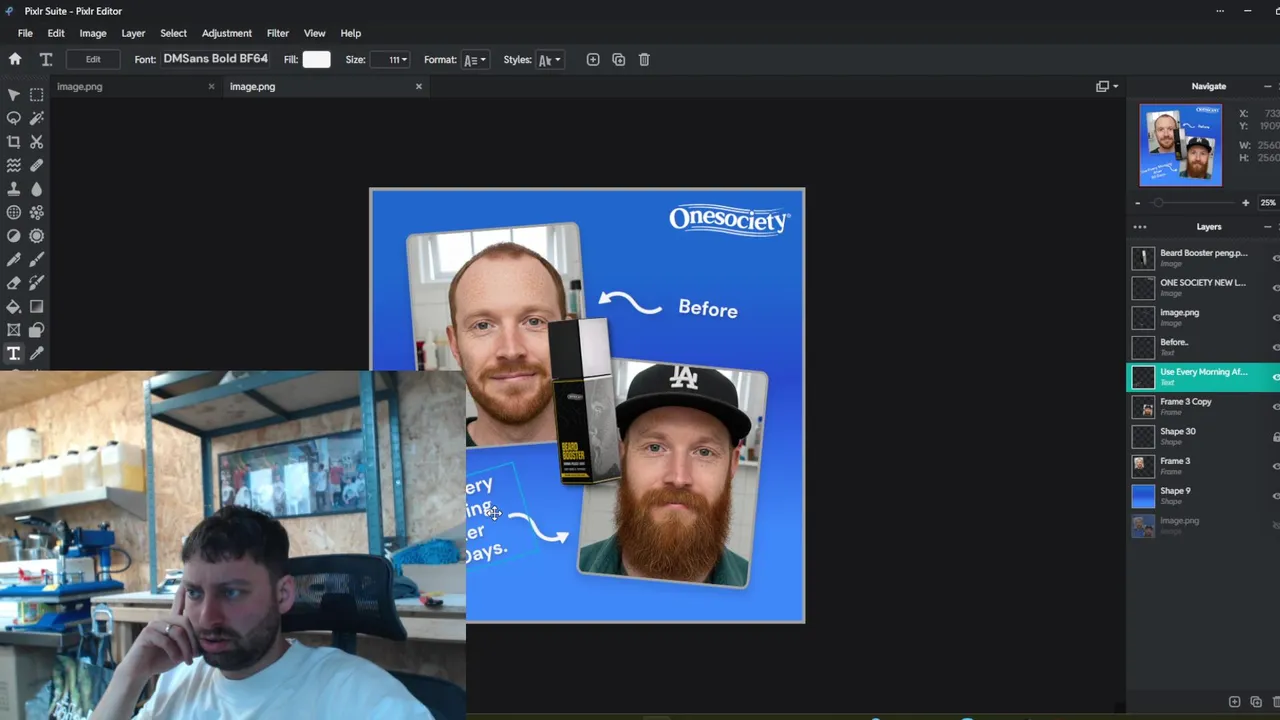The width and height of the screenshot is (1280, 720).
Task: Open the Image menu
Action: [93, 33]
